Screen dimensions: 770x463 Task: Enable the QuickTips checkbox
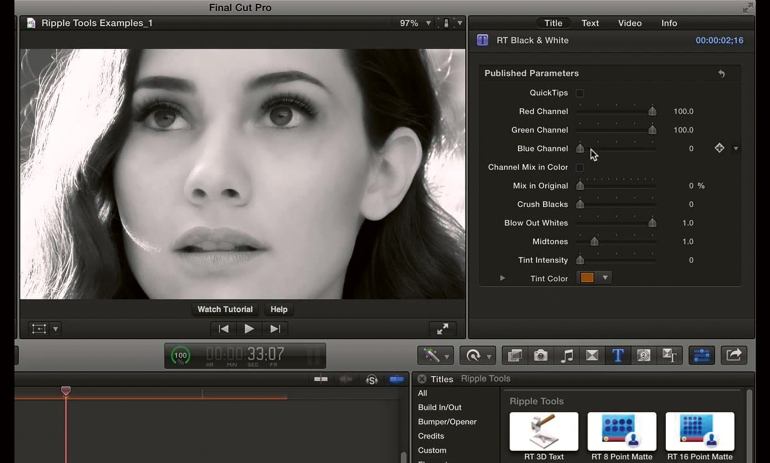pos(580,93)
